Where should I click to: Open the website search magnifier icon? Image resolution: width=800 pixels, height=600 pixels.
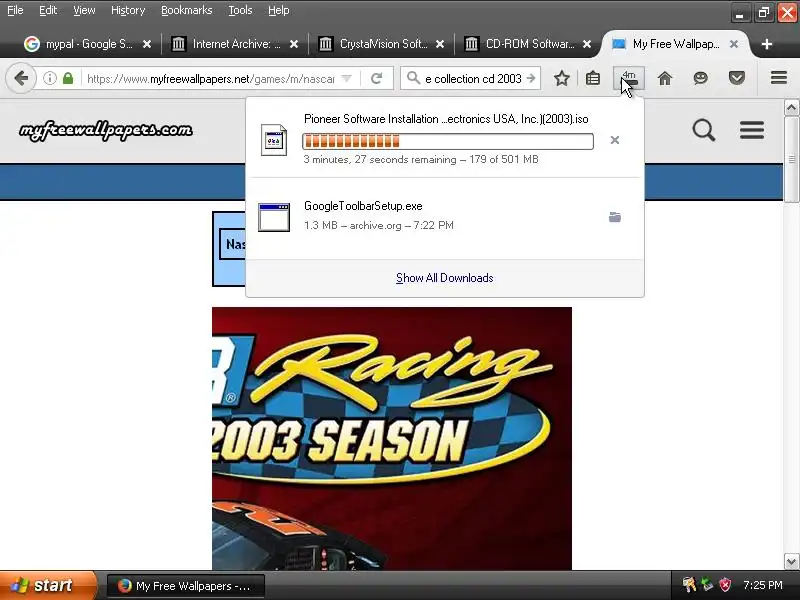(x=704, y=130)
